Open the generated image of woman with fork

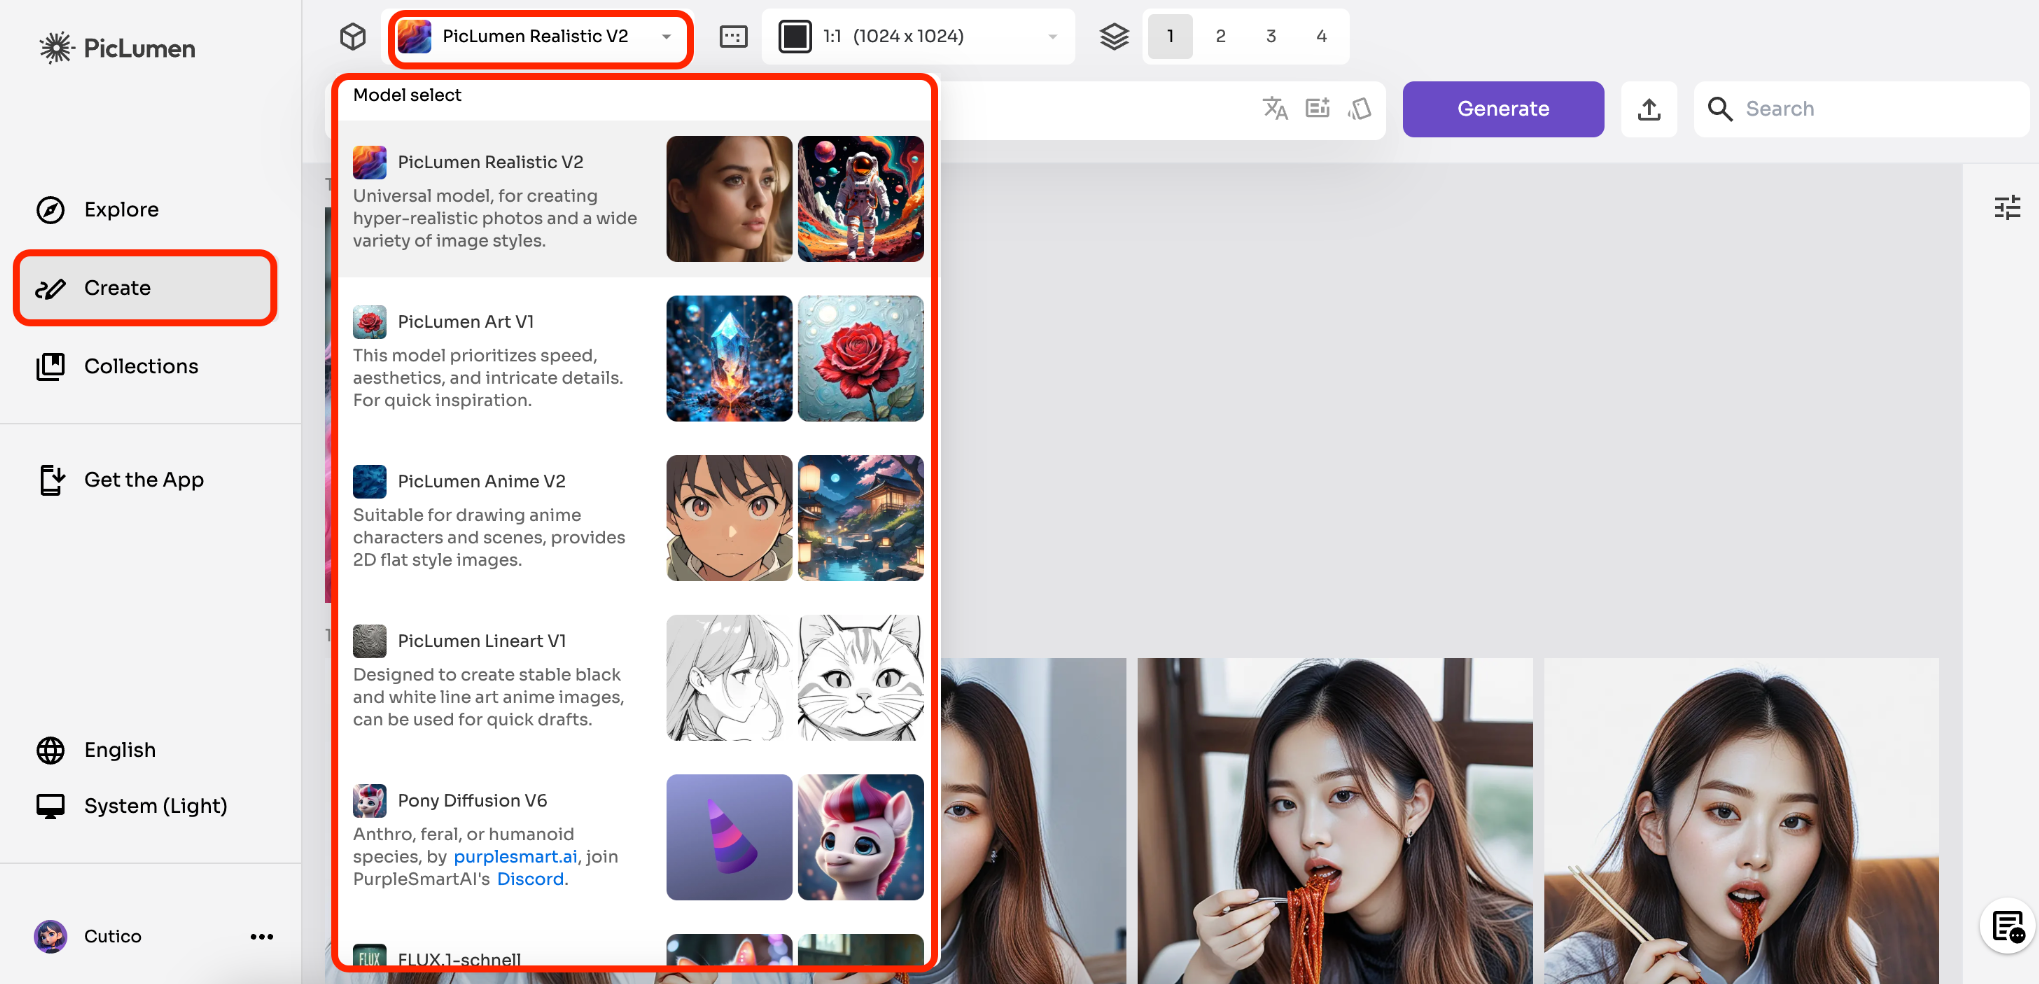click(x=1335, y=820)
